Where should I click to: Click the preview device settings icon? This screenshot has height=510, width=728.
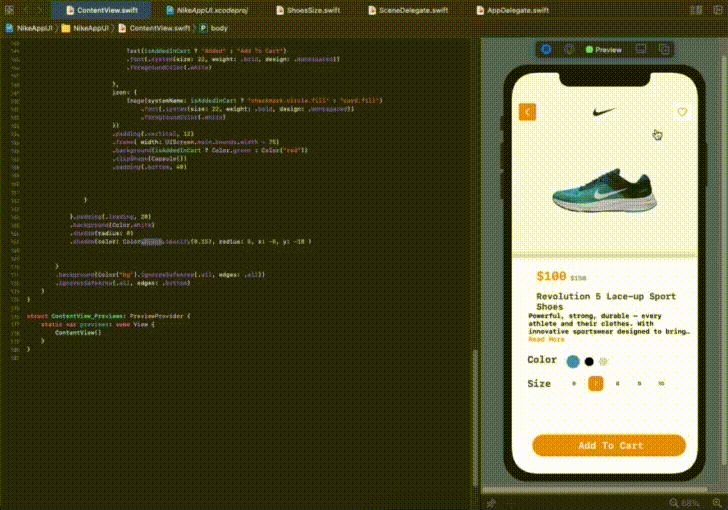coord(641,49)
